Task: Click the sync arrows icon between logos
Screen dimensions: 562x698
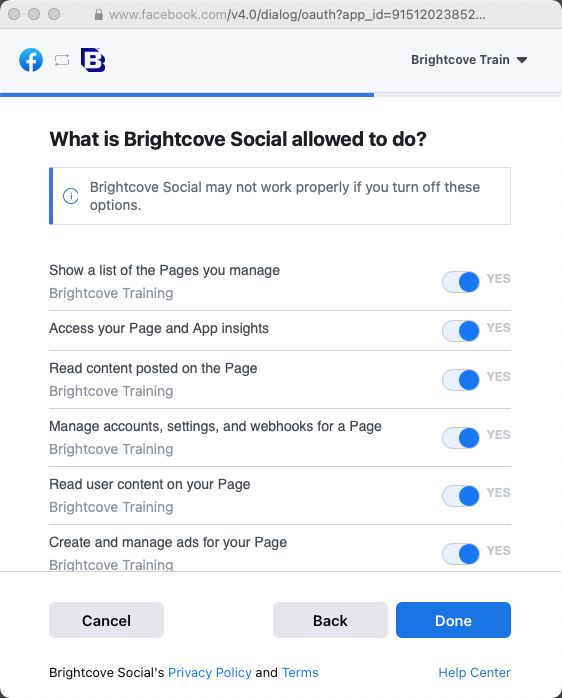Action: (62, 60)
